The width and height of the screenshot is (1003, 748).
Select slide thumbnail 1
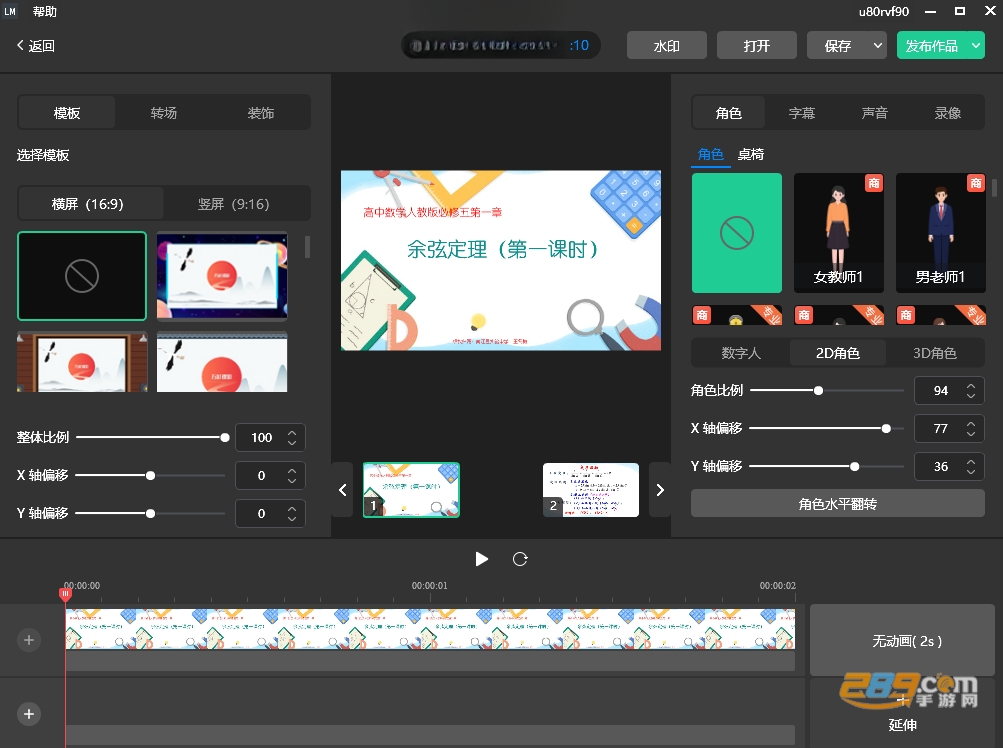coord(411,490)
